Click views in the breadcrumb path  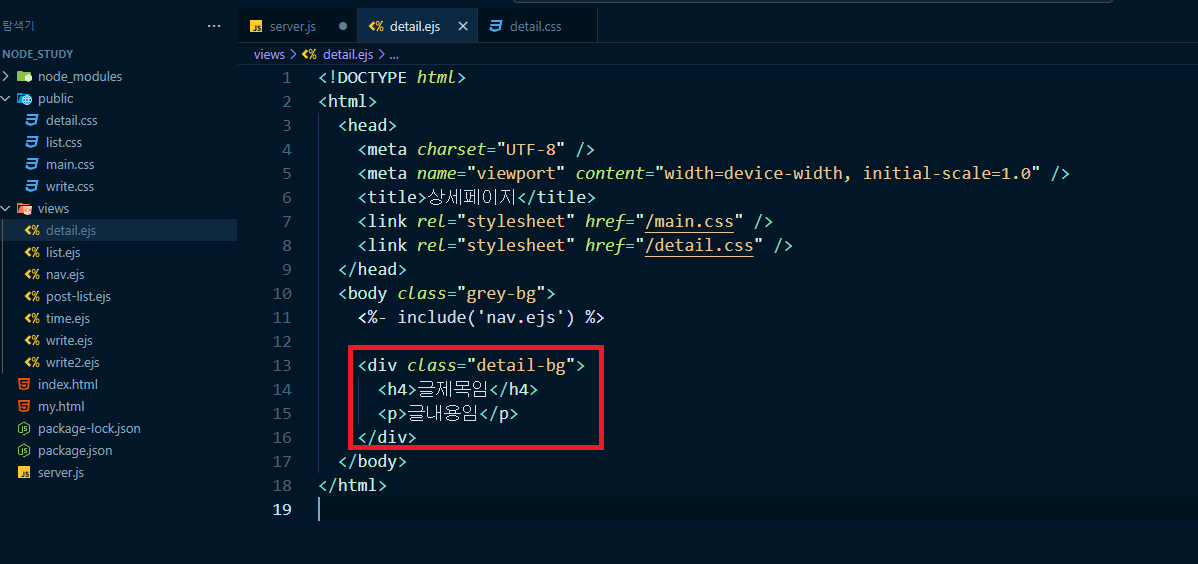click(269, 54)
